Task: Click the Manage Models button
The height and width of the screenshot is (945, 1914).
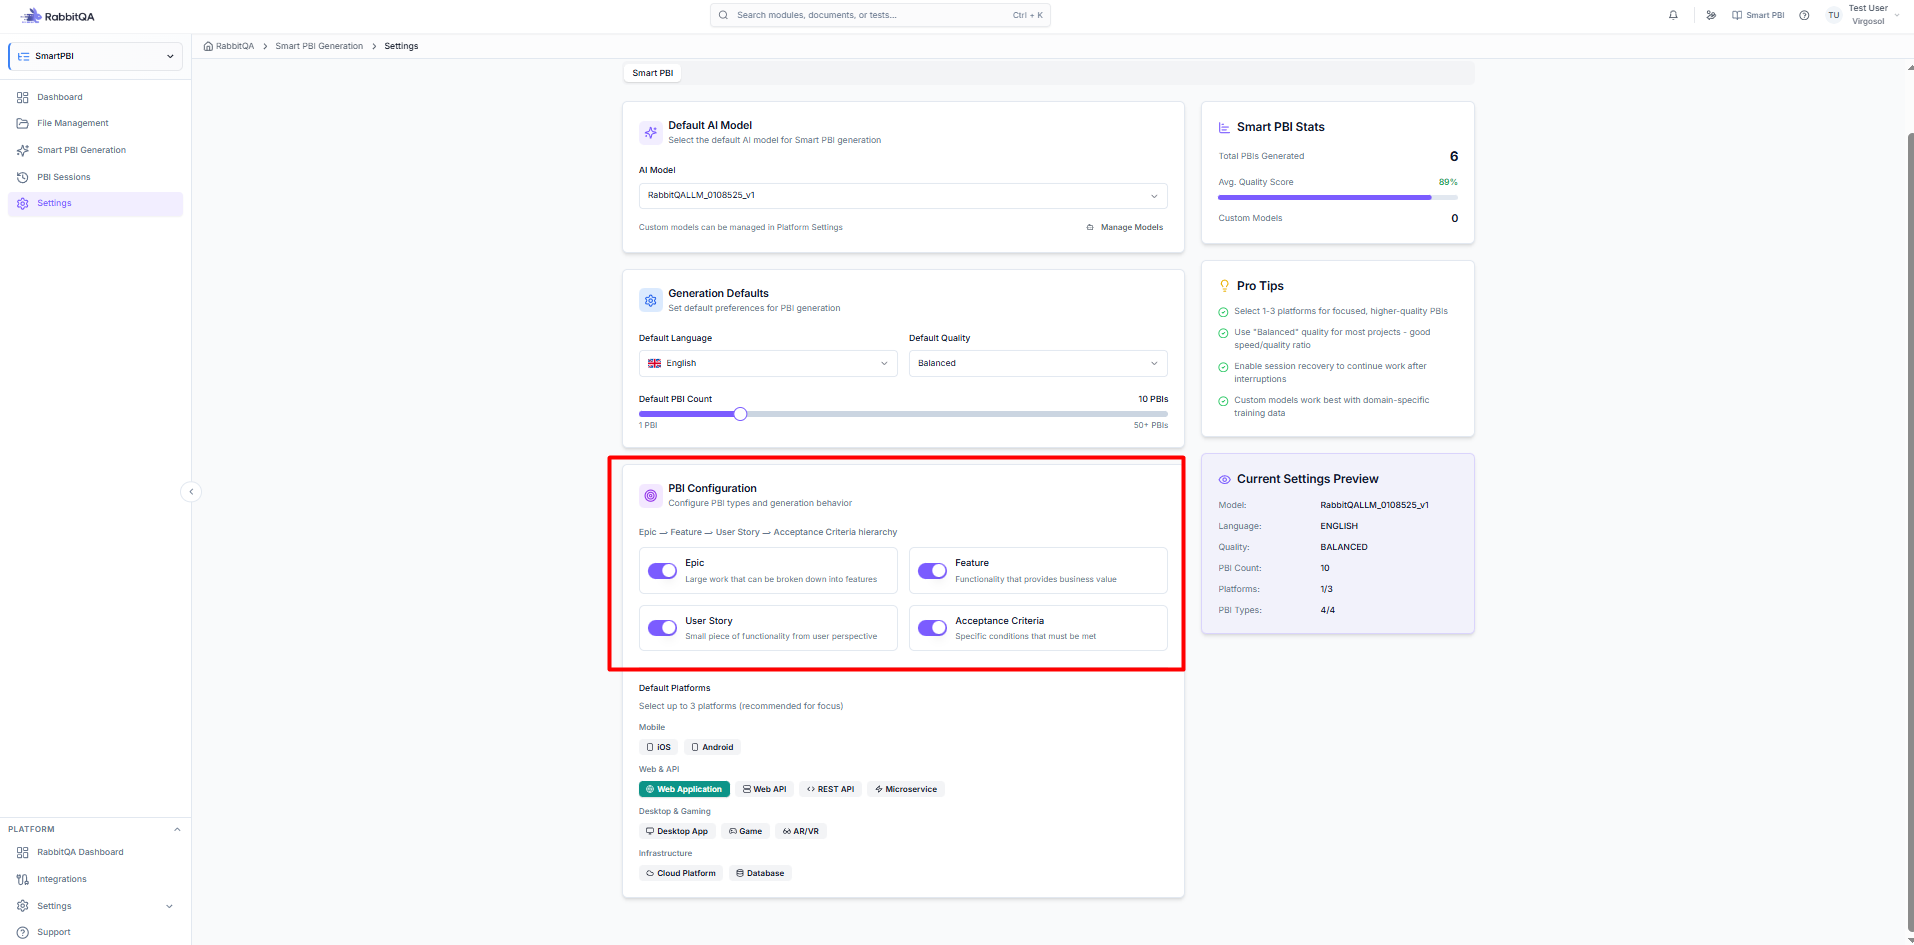Action: 1125,227
